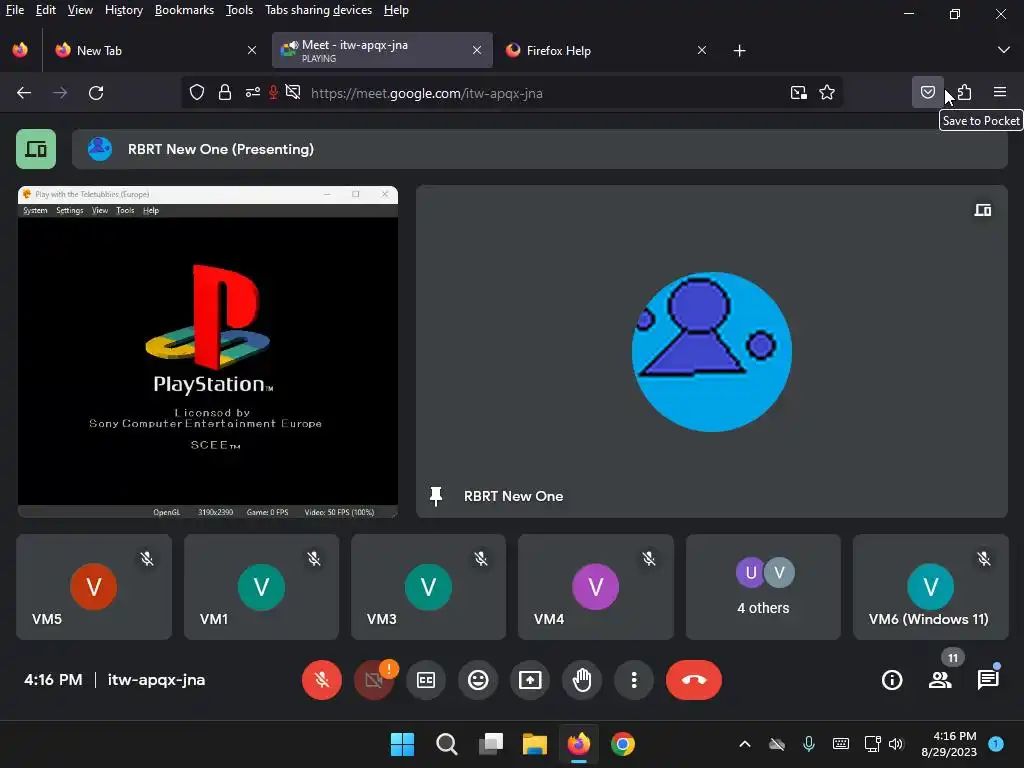This screenshot has width=1024, height=768.
Task: Close the Meet tab
Action: [x=477, y=50]
